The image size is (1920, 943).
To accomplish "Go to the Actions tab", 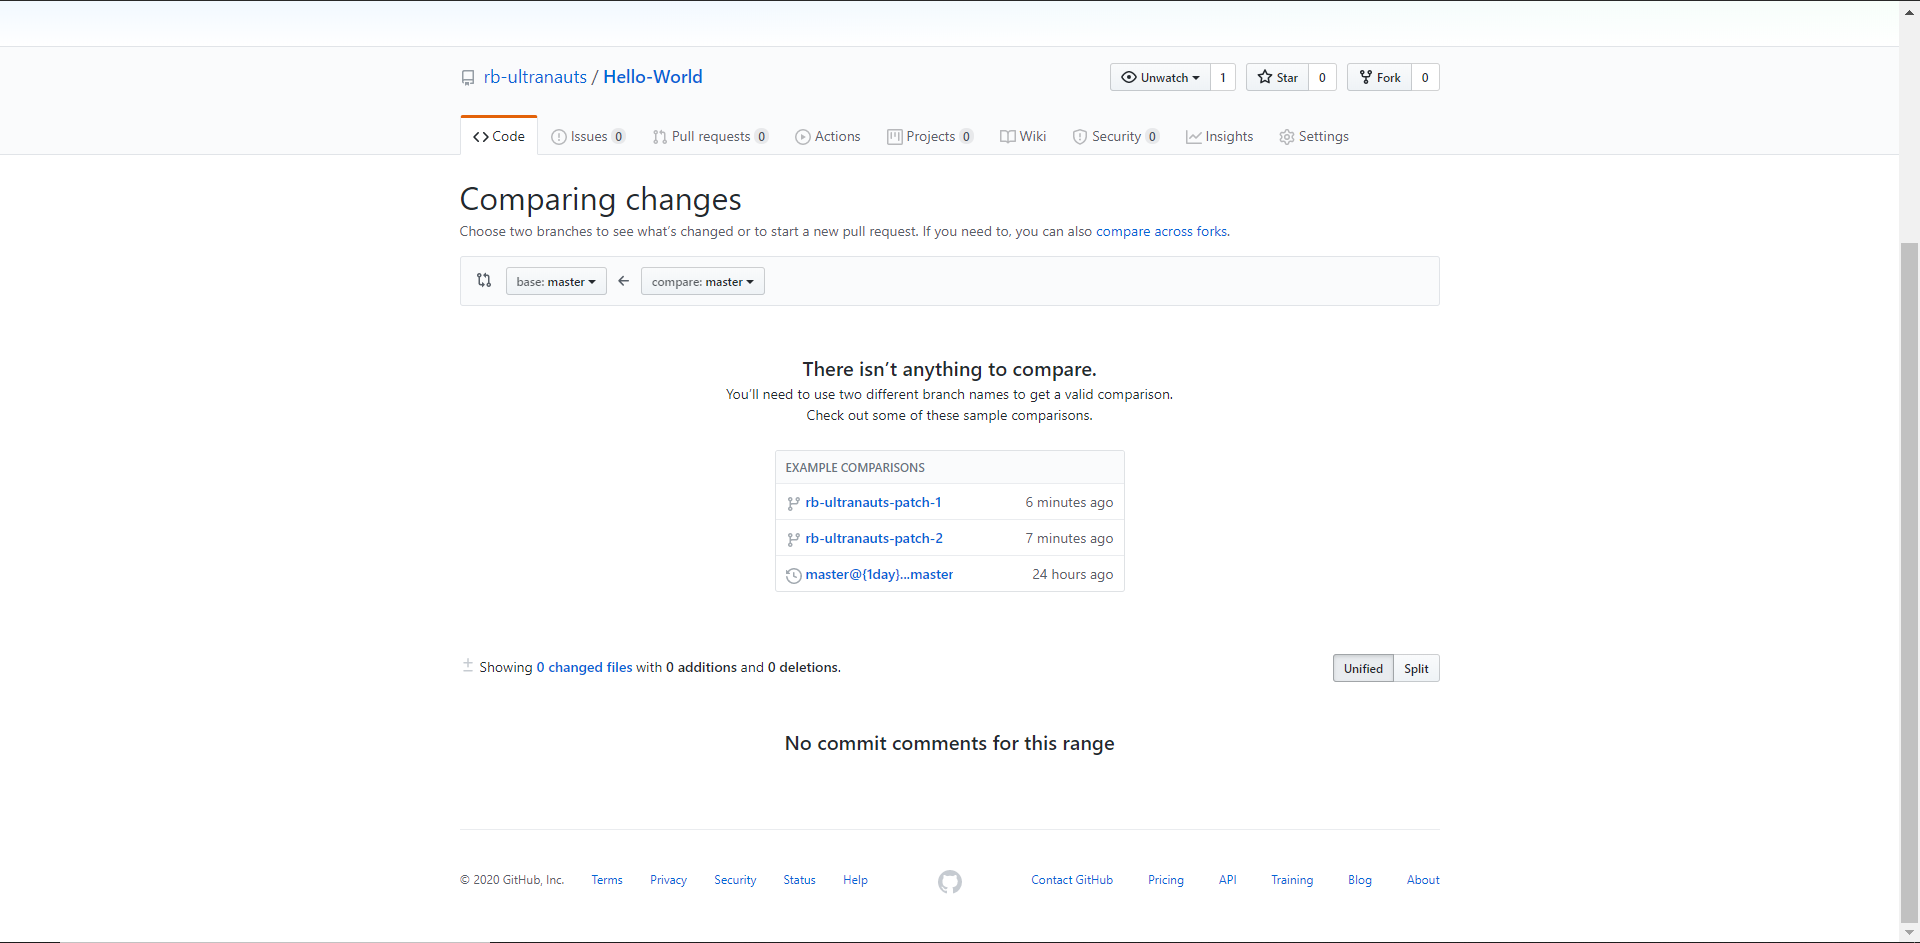I will 828,136.
